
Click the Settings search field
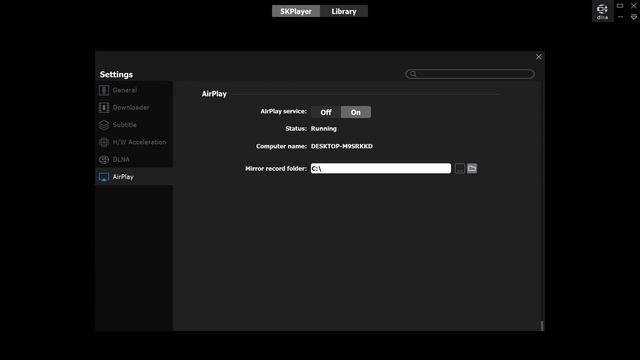pos(470,74)
